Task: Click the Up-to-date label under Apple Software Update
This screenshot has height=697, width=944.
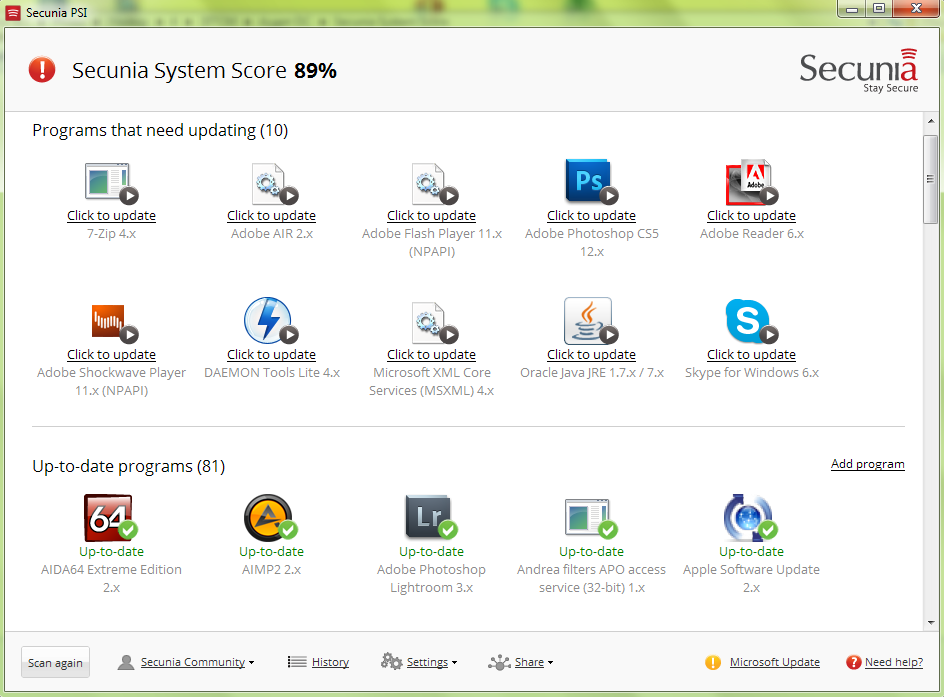Action: (751, 551)
